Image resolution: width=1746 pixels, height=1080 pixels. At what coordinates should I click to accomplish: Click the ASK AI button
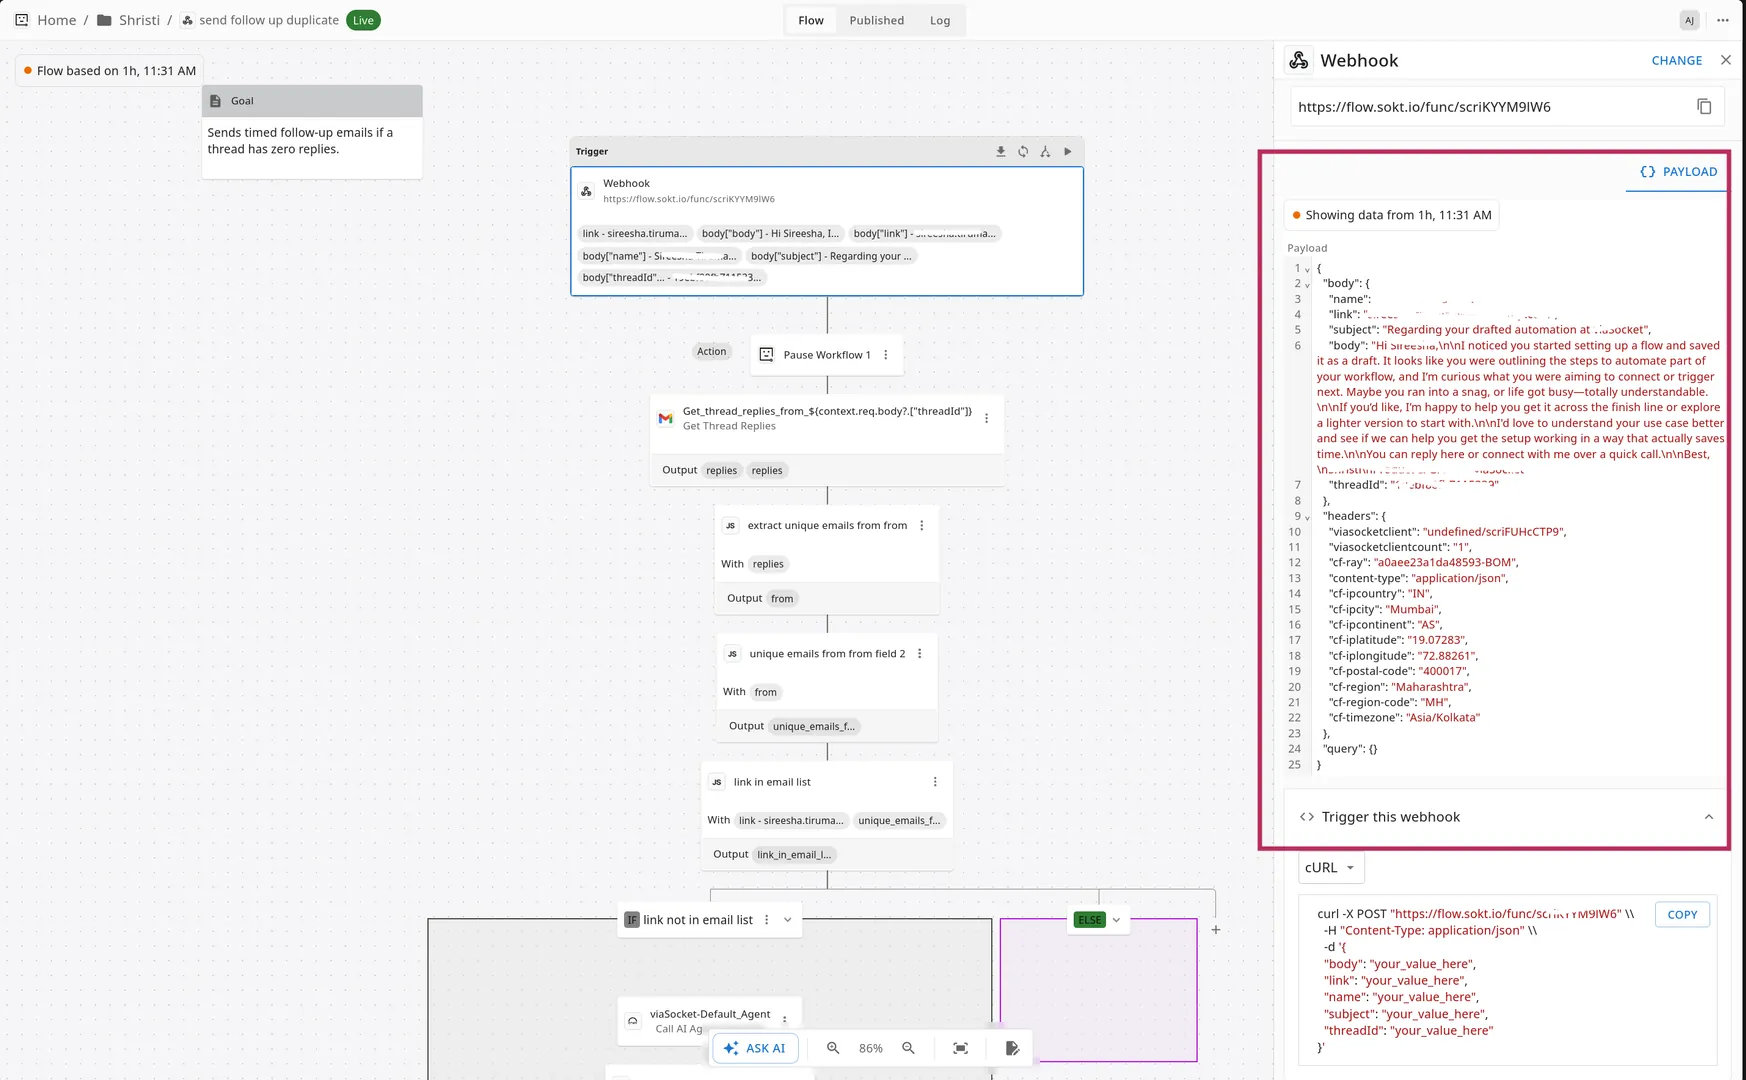[x=755, y=1048]
